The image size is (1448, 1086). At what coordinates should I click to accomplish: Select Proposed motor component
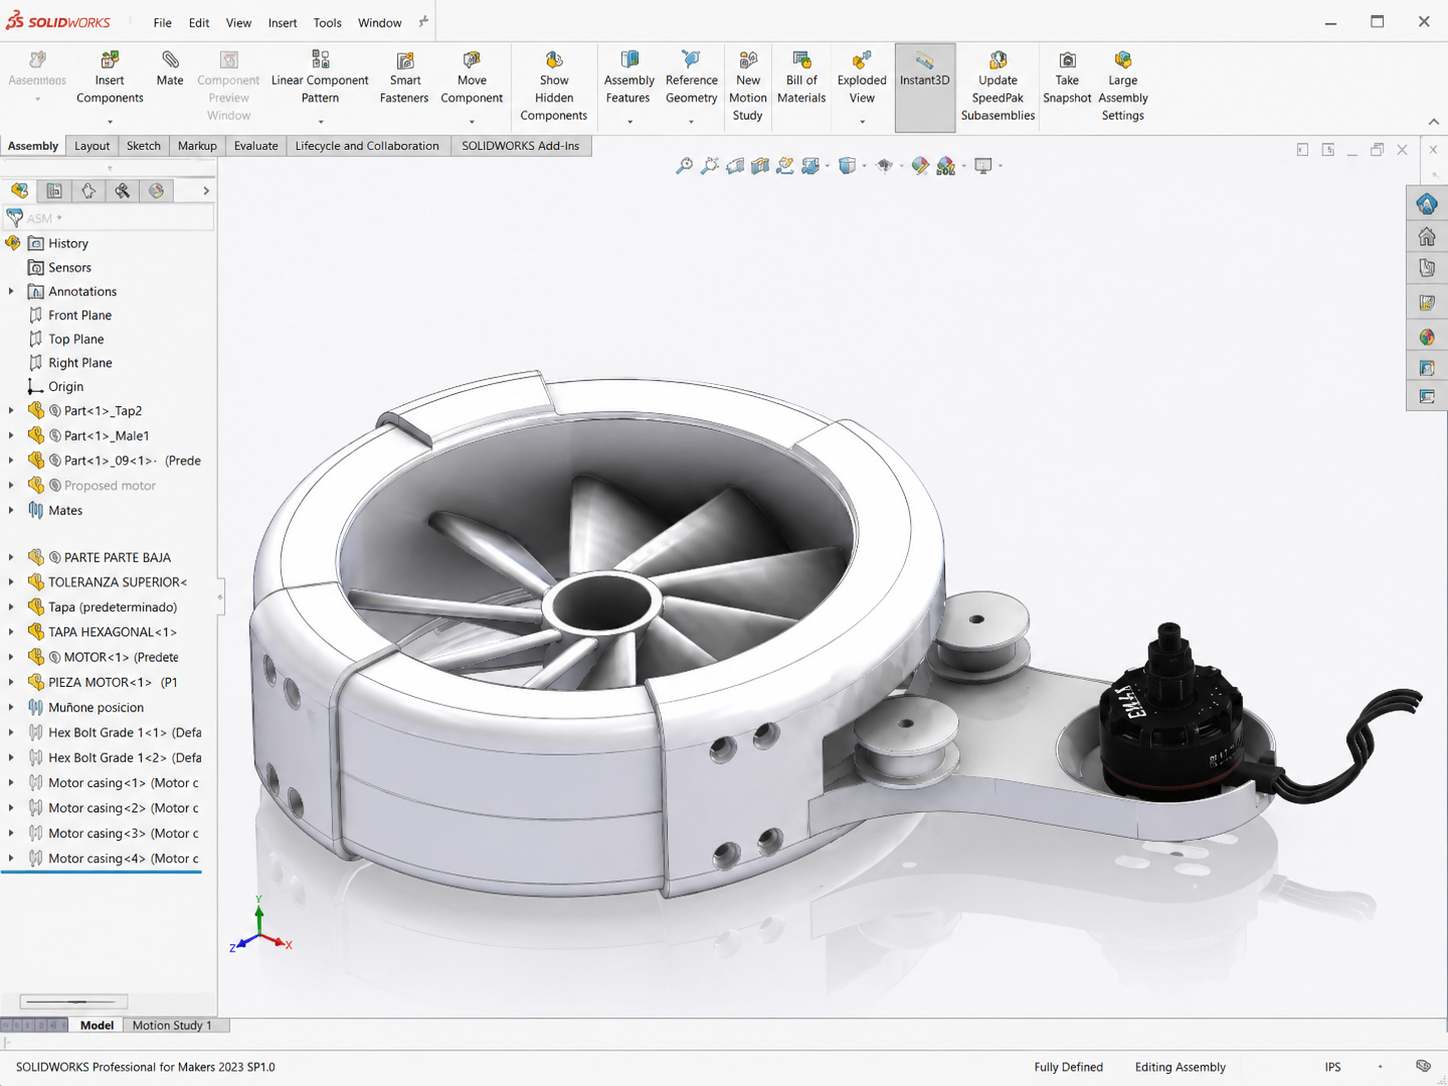coord(110,485)
